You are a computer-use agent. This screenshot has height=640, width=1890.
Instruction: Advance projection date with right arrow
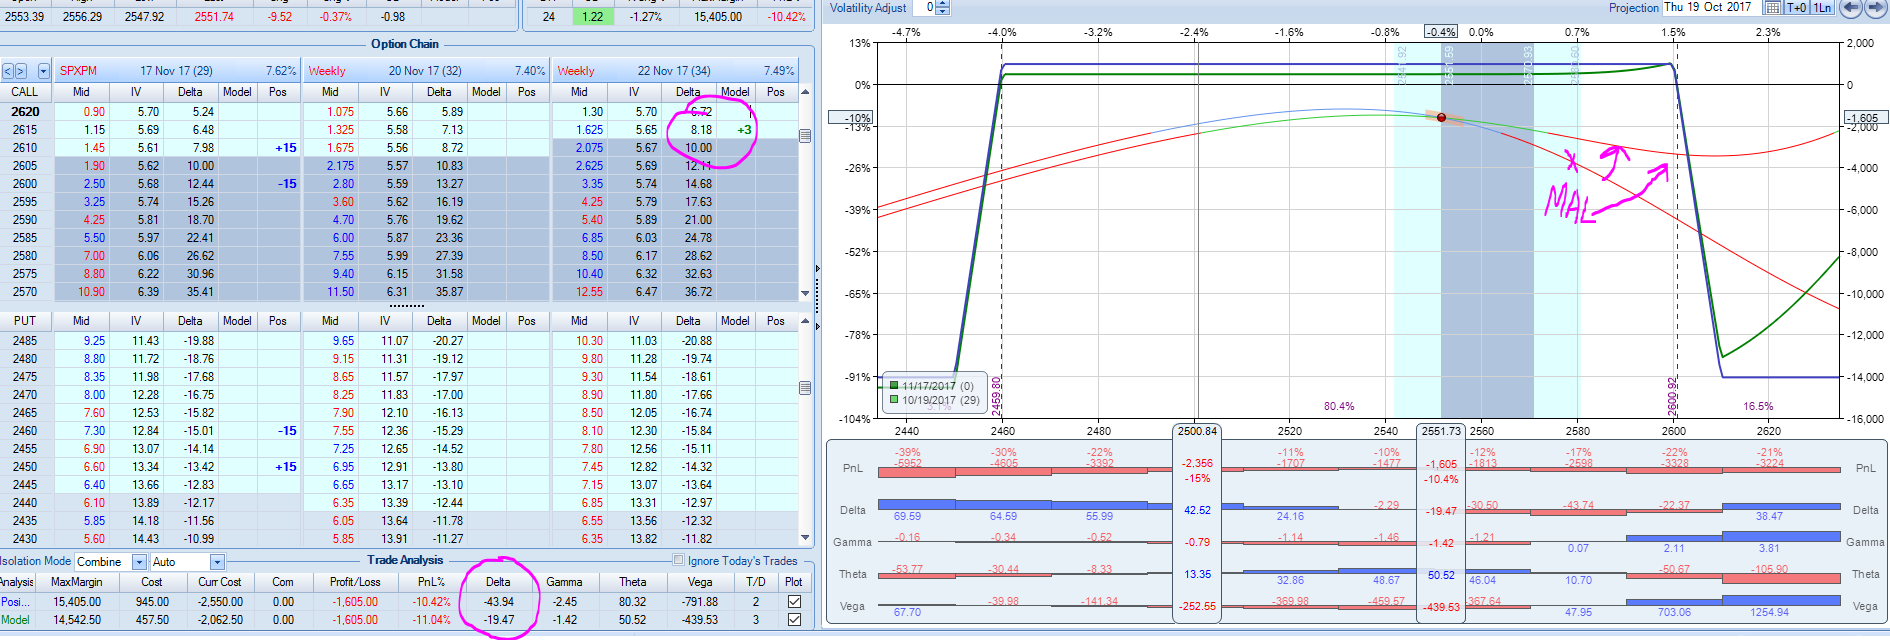point(1875,8)
